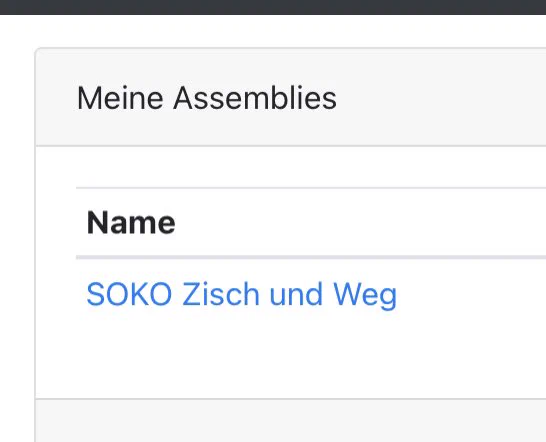Image resolution: width=546 pixels, height=442 pixels.
Task: Click the thick divider line under the Name header
Action: [x=311, y=257]
